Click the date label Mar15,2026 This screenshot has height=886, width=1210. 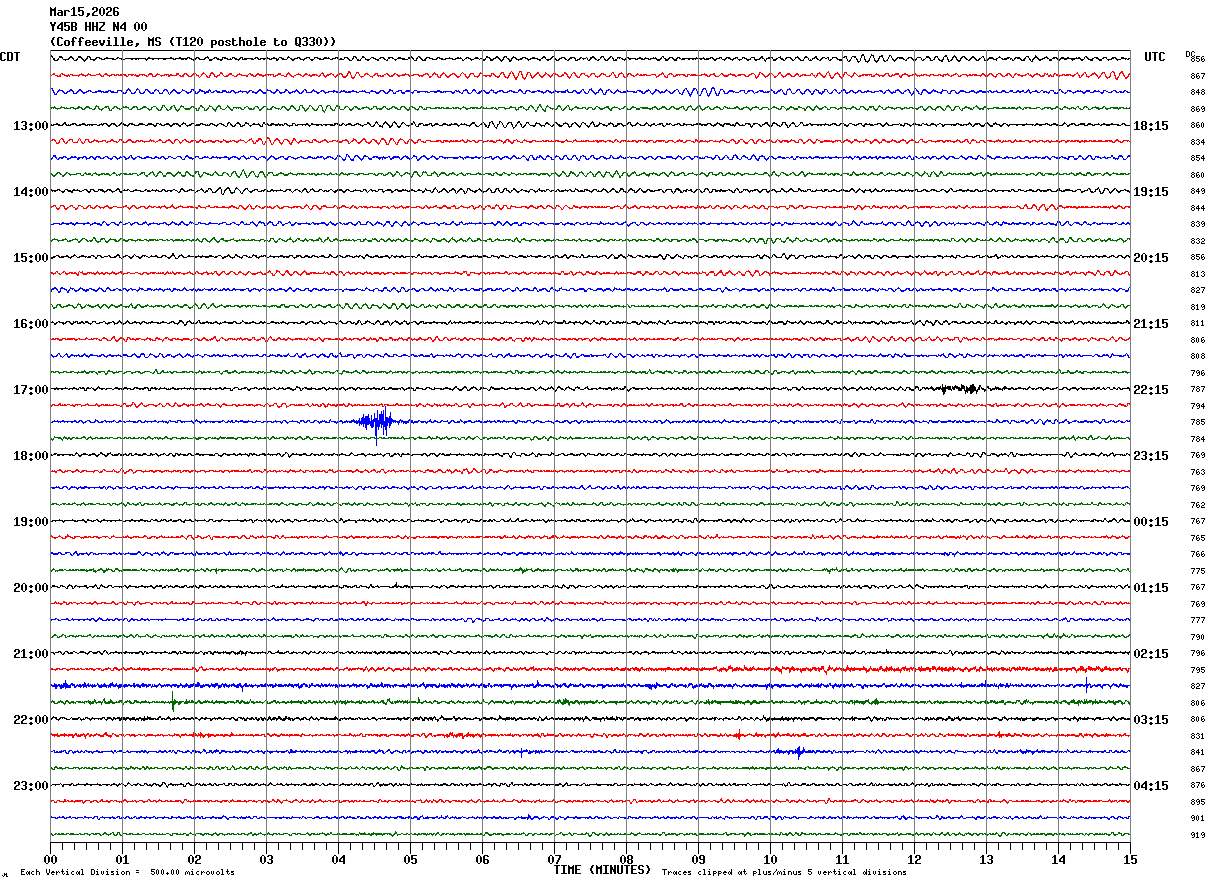tap(84, 12)
